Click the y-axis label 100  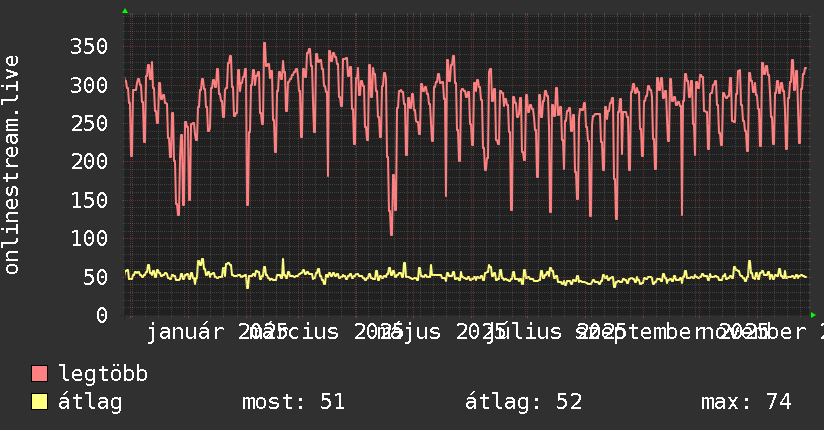[x=89, y=239]
